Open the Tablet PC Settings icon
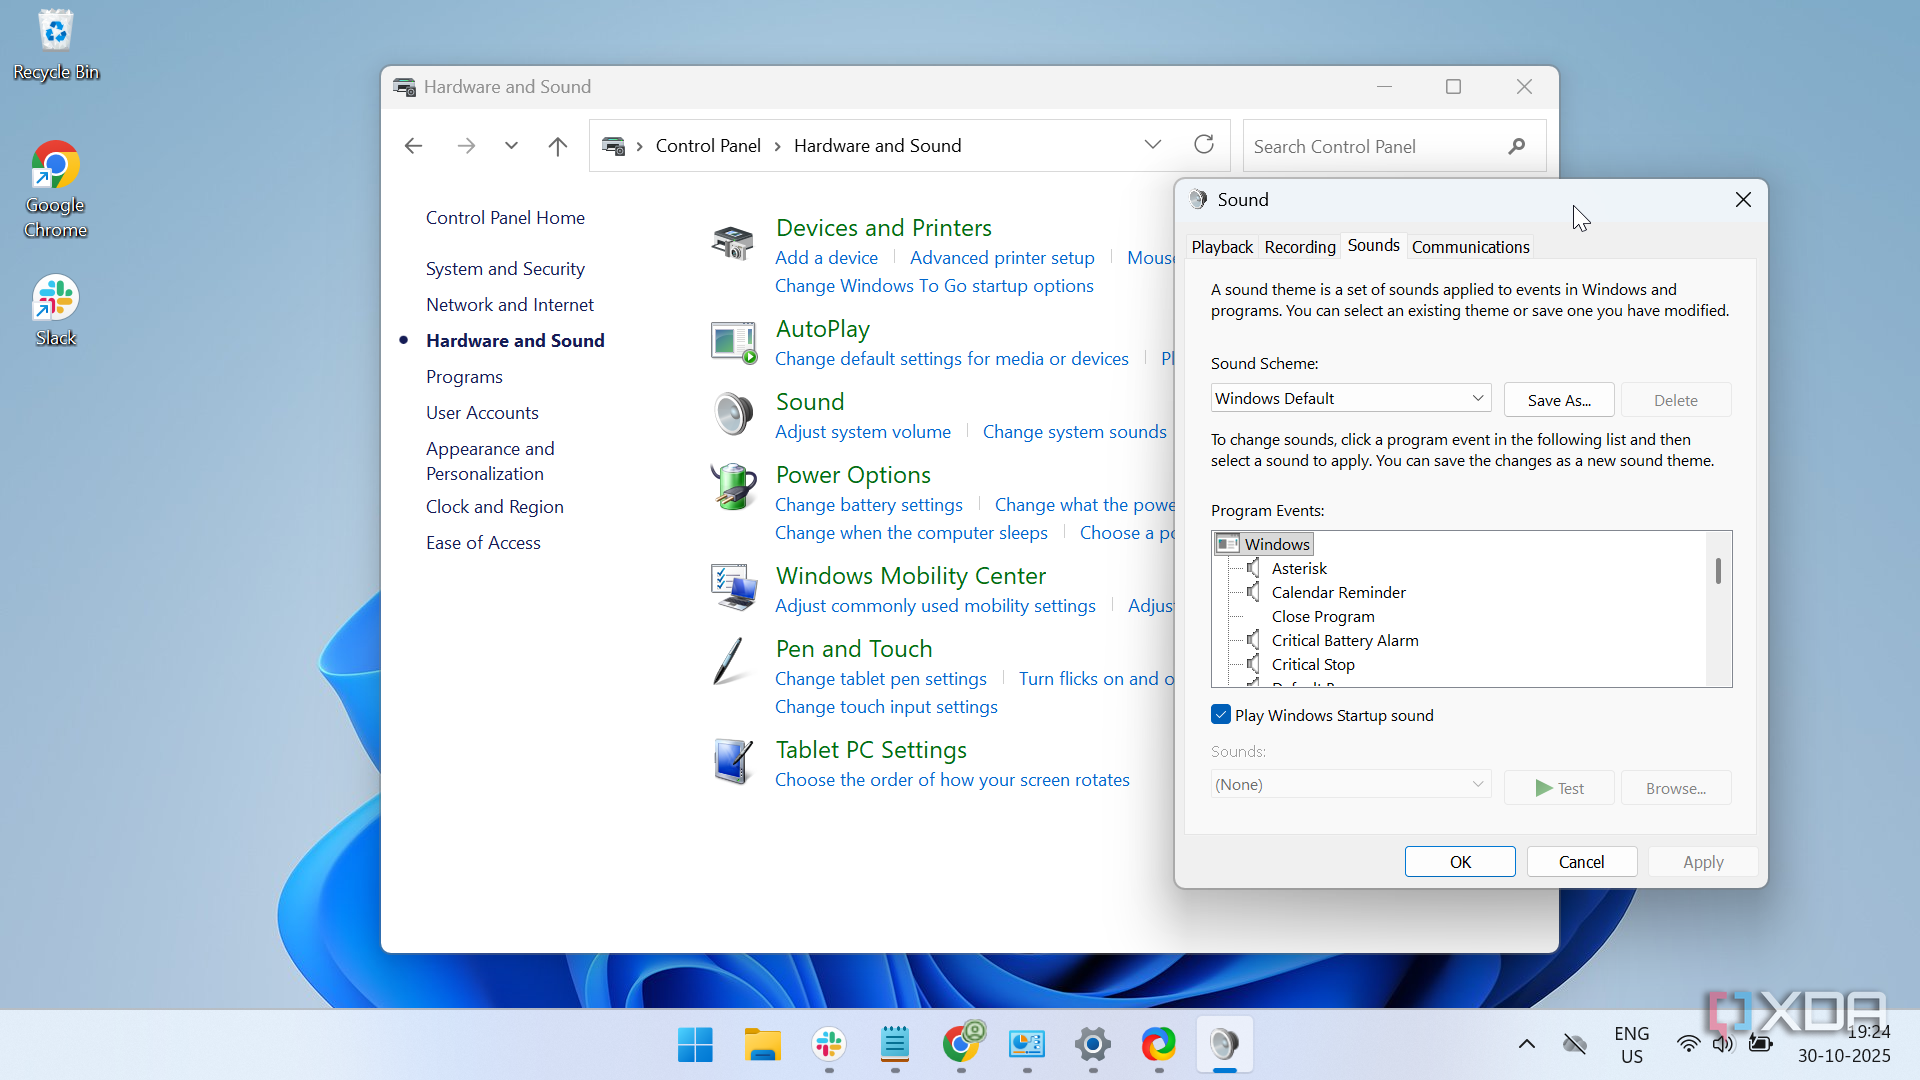The height and width of the screenshot is (1080, 1920). click(733, 762)
